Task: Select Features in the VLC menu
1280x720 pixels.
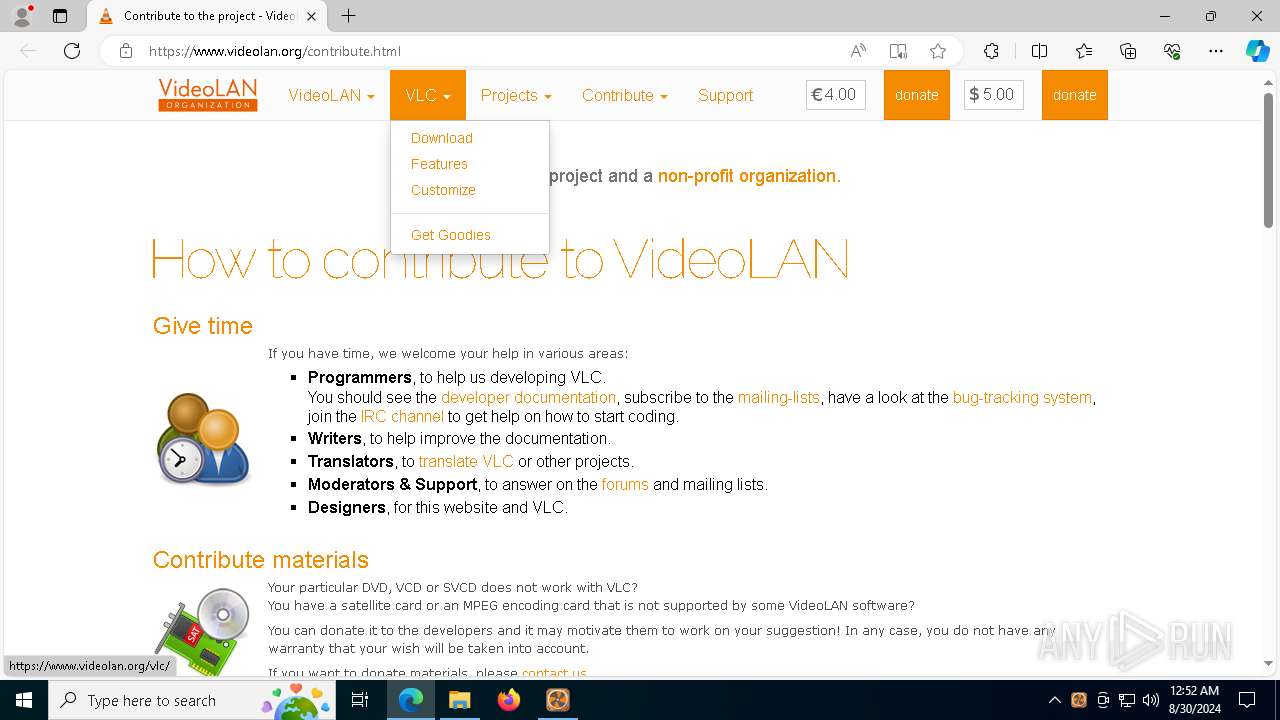Action: pyautogui.click(x=439, y=164)
